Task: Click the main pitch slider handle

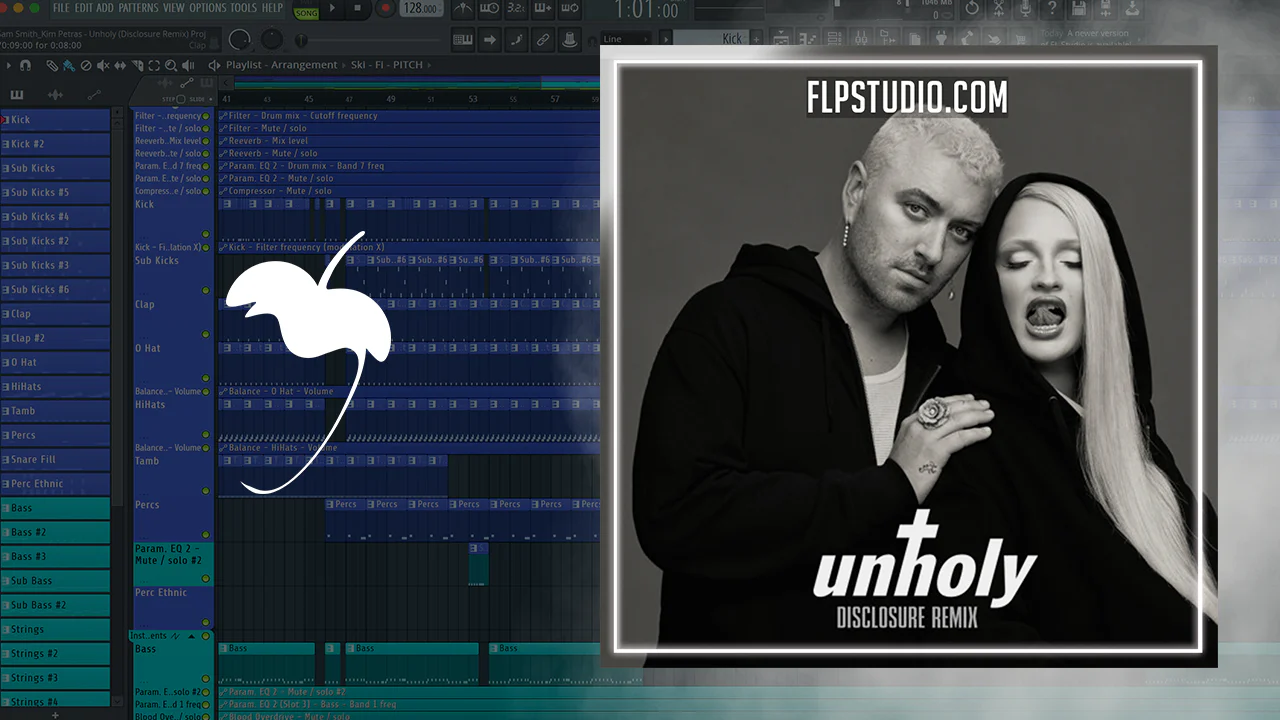Action: 299,40
